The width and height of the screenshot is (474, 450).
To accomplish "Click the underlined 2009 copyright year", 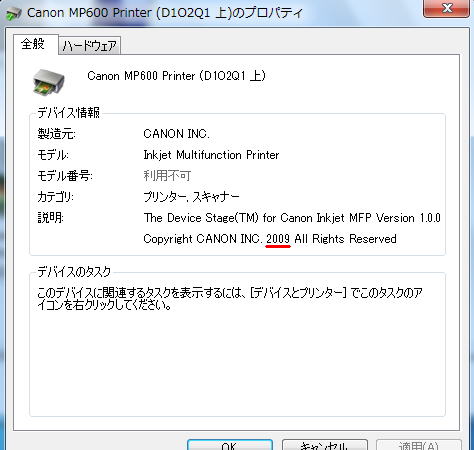I will coord(278,239).
